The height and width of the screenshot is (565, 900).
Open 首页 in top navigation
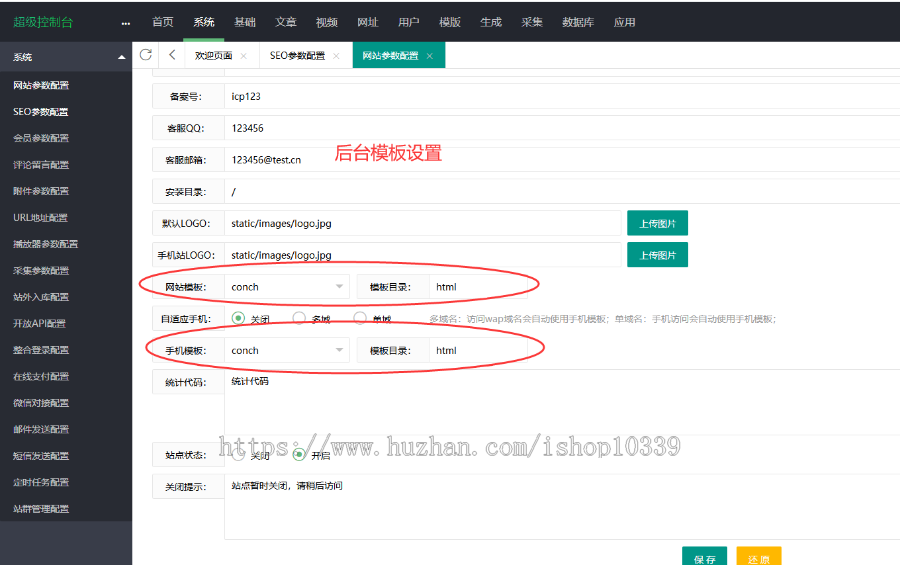click(x=162, y=22)
